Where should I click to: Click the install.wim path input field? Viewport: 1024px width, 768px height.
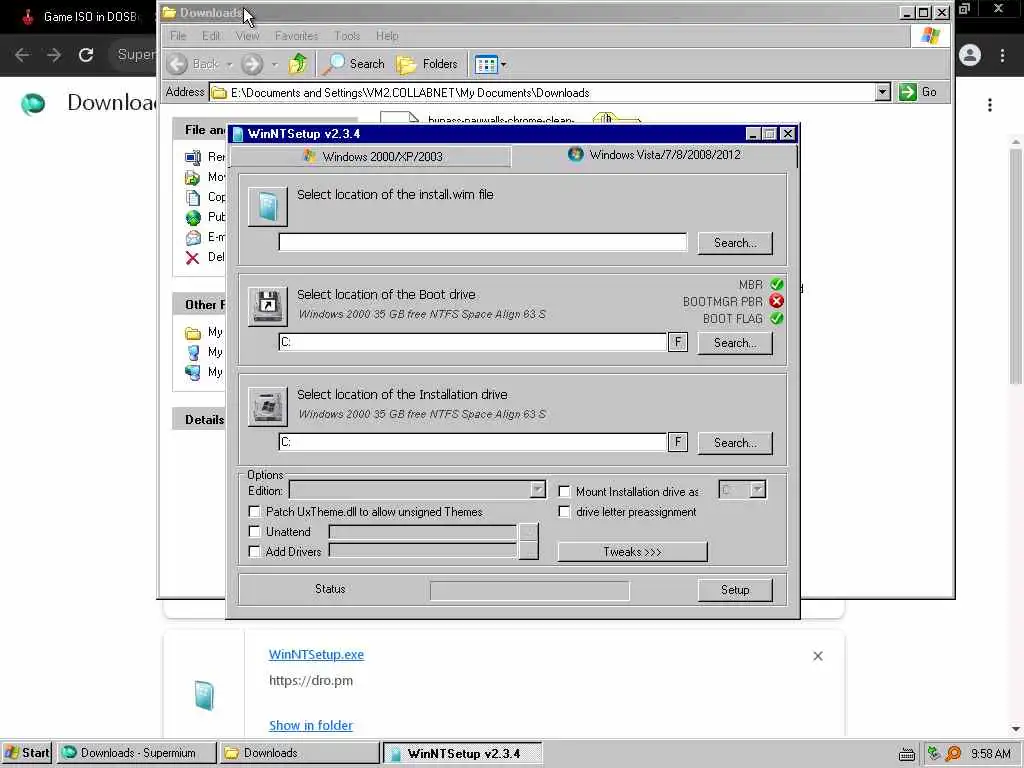click(x=483, y=242)
